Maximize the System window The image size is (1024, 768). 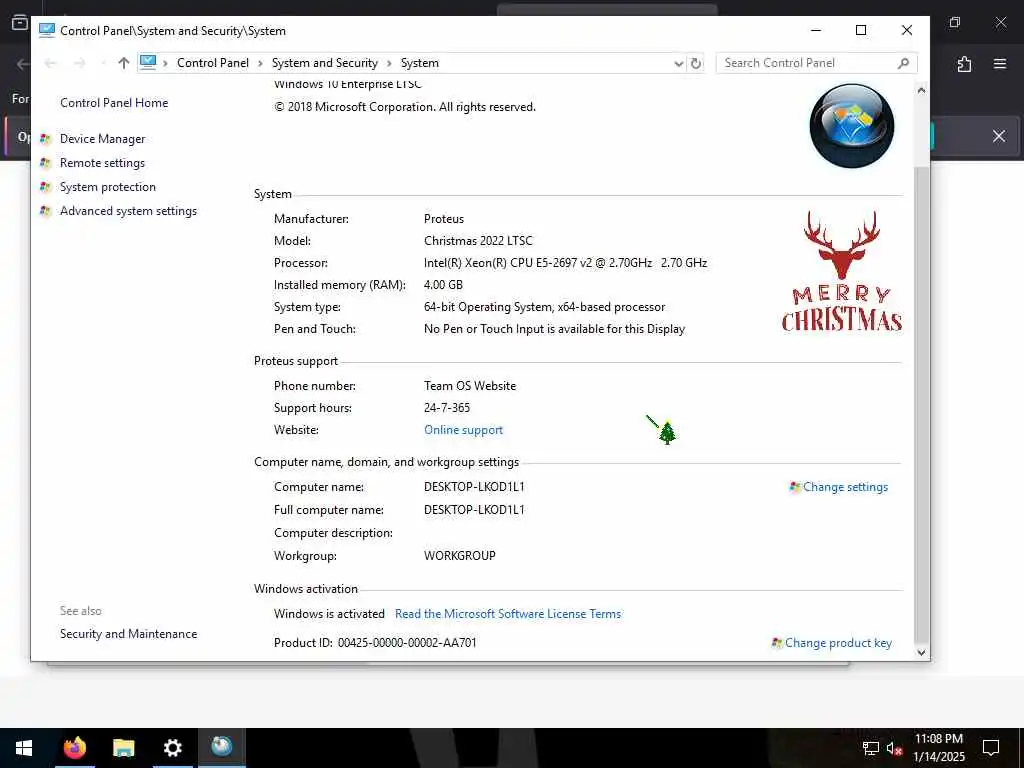coord(861,30)
